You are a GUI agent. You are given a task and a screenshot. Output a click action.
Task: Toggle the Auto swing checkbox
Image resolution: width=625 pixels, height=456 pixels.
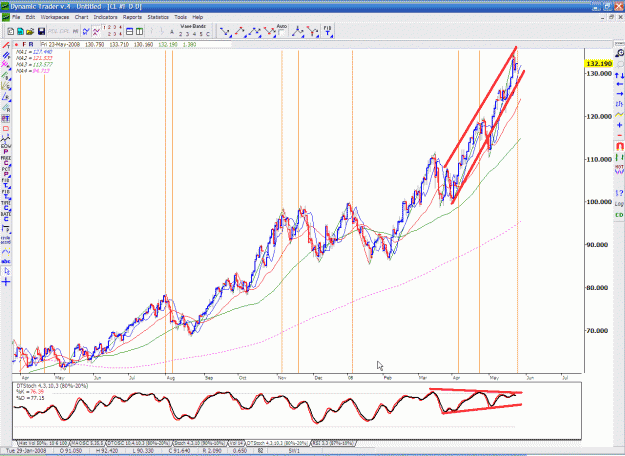click(x=281, y=33)
